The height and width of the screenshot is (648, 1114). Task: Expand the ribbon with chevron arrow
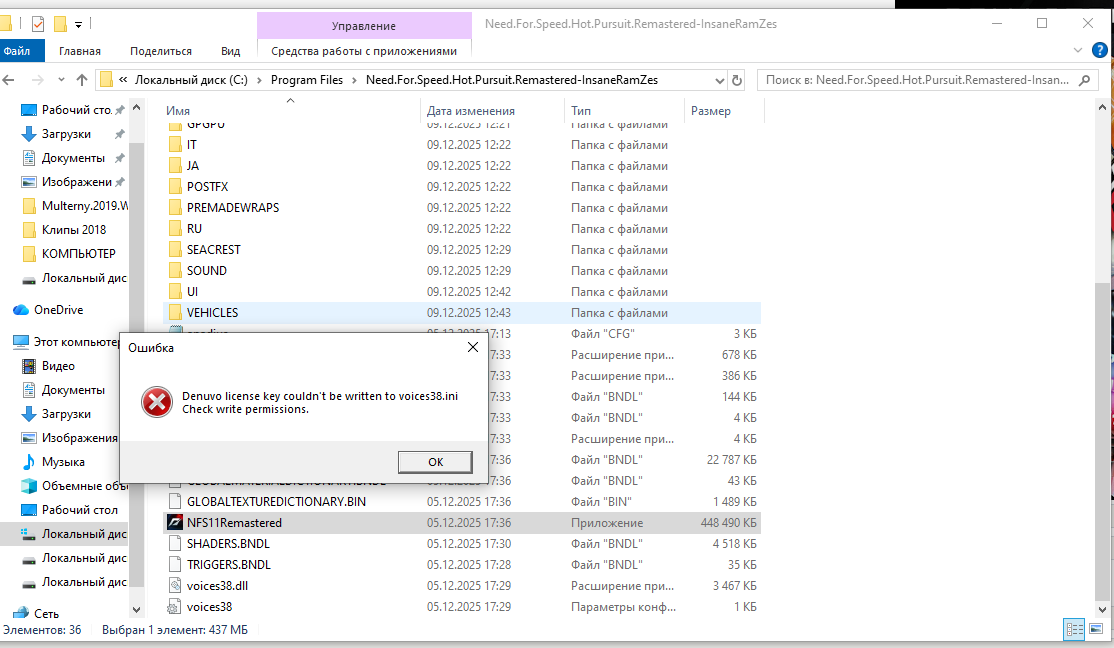[1077, 51]
